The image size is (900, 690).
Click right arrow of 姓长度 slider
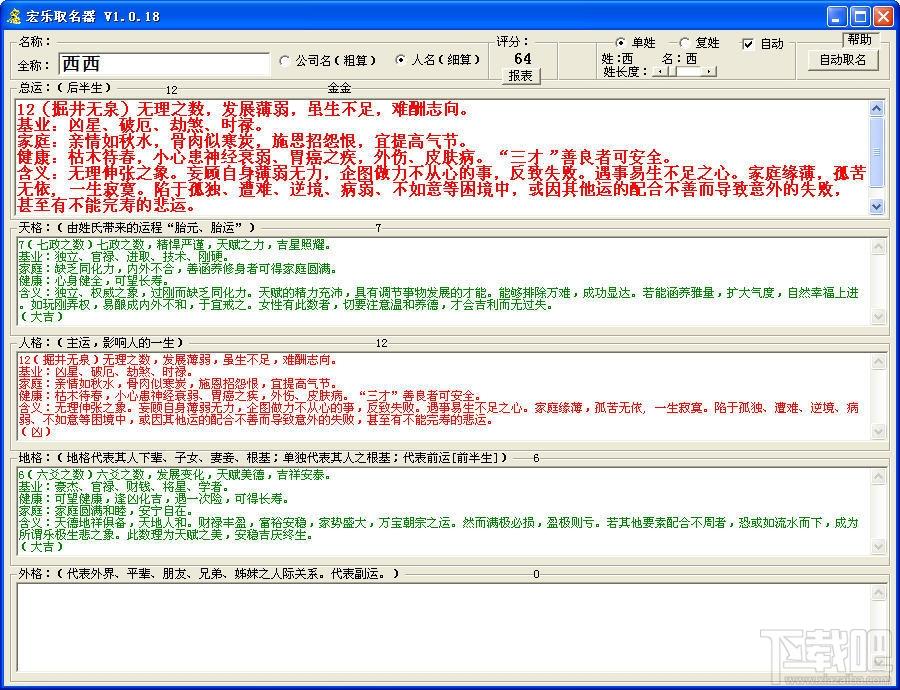coord(709,71)
